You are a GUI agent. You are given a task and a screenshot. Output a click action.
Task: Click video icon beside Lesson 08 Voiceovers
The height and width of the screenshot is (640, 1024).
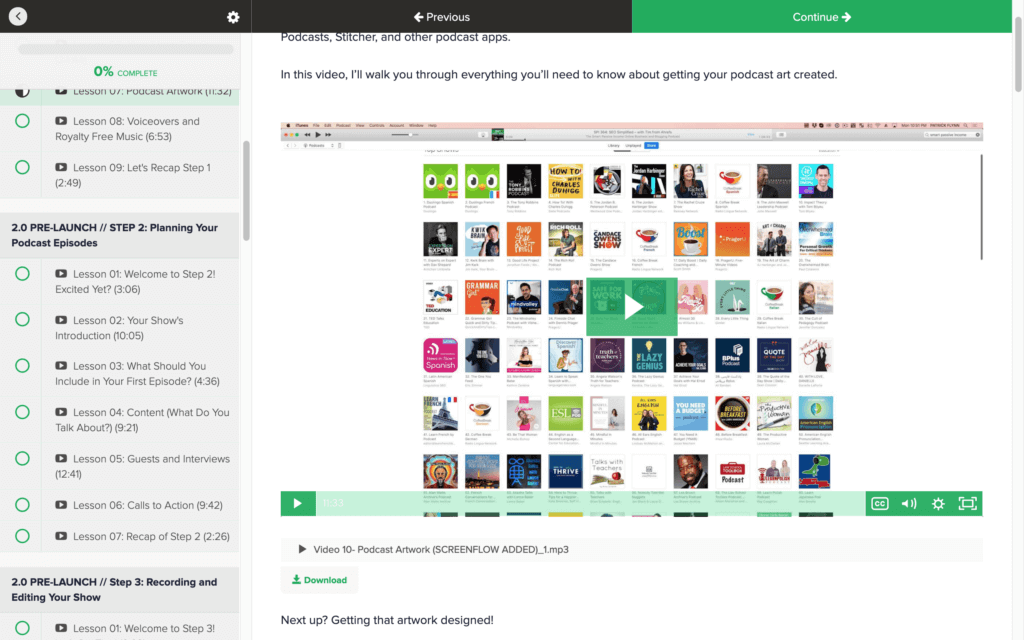61,121
